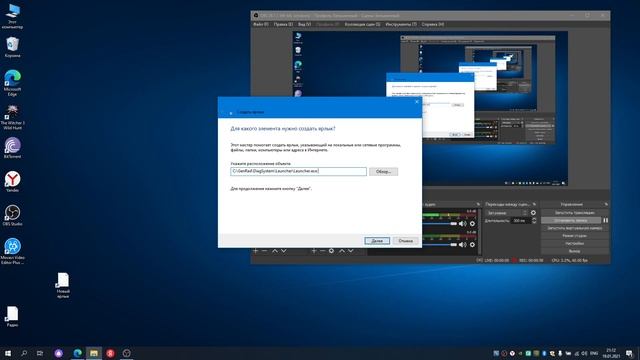Viewport: 640px width, 360px height.
Task: Open the Справка menu in OBS
Action: tap(433, 24)
